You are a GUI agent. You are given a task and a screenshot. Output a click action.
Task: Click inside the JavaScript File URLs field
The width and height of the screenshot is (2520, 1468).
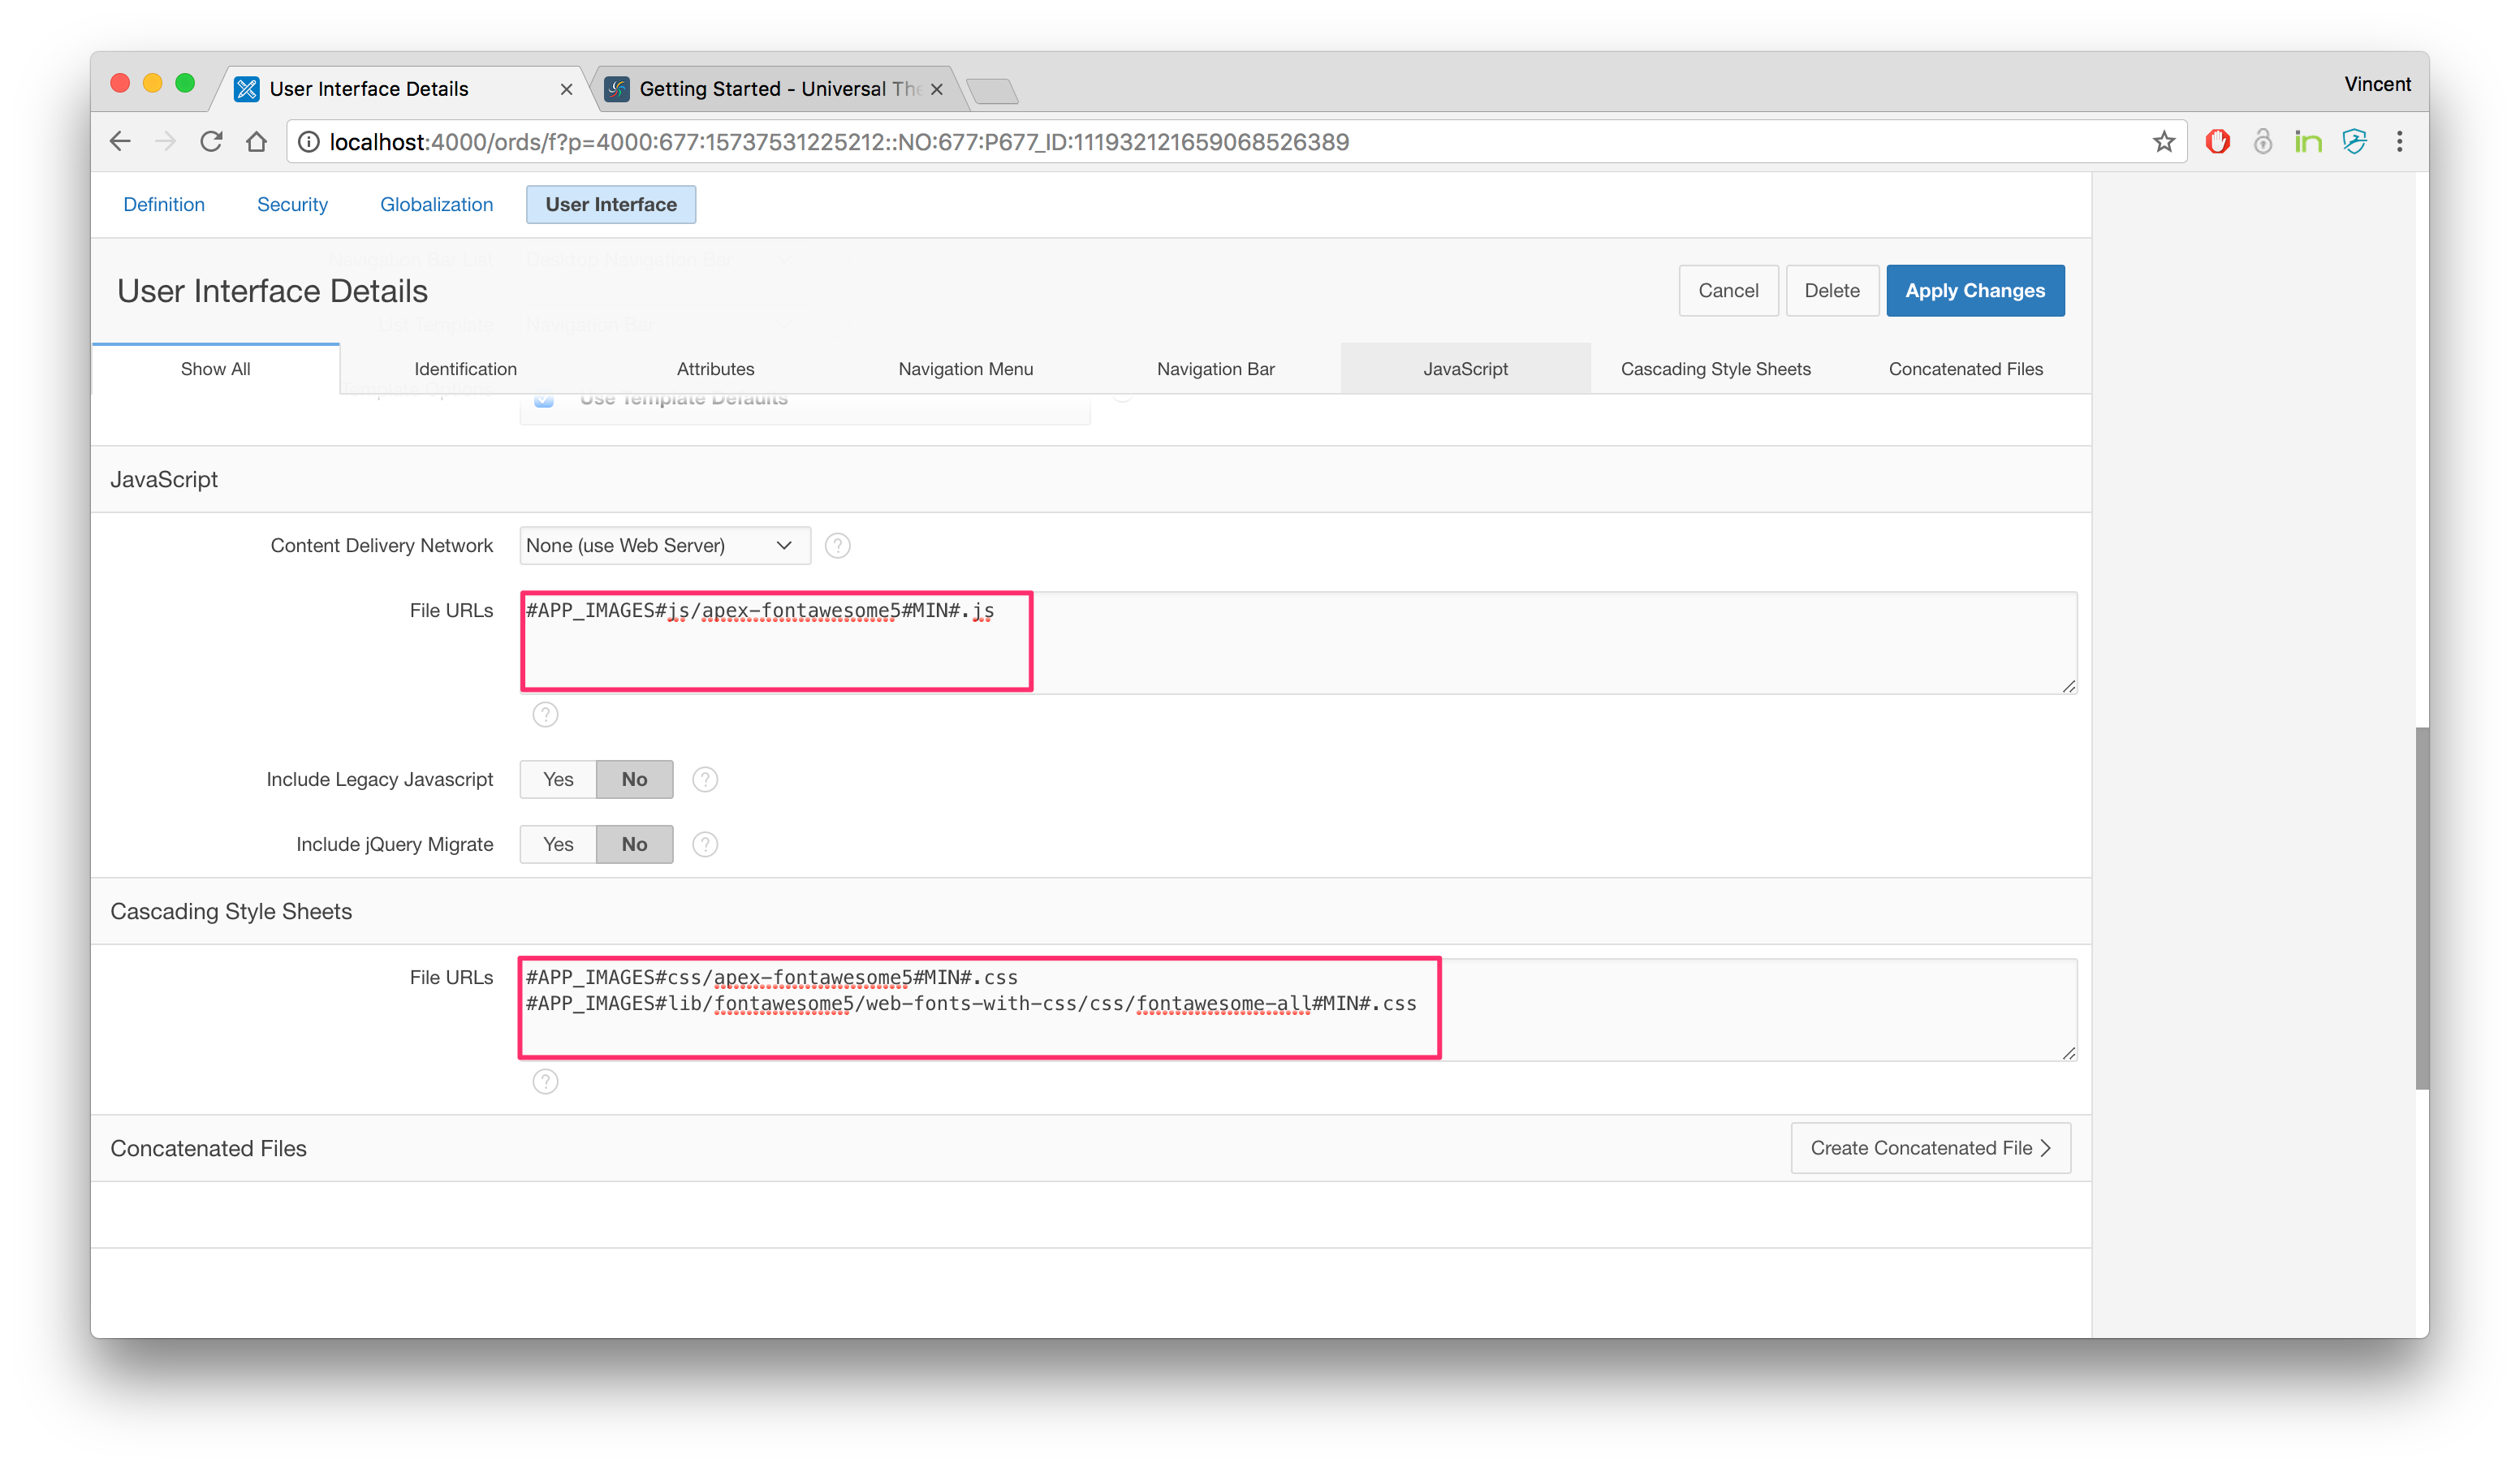click(1298, 643)
